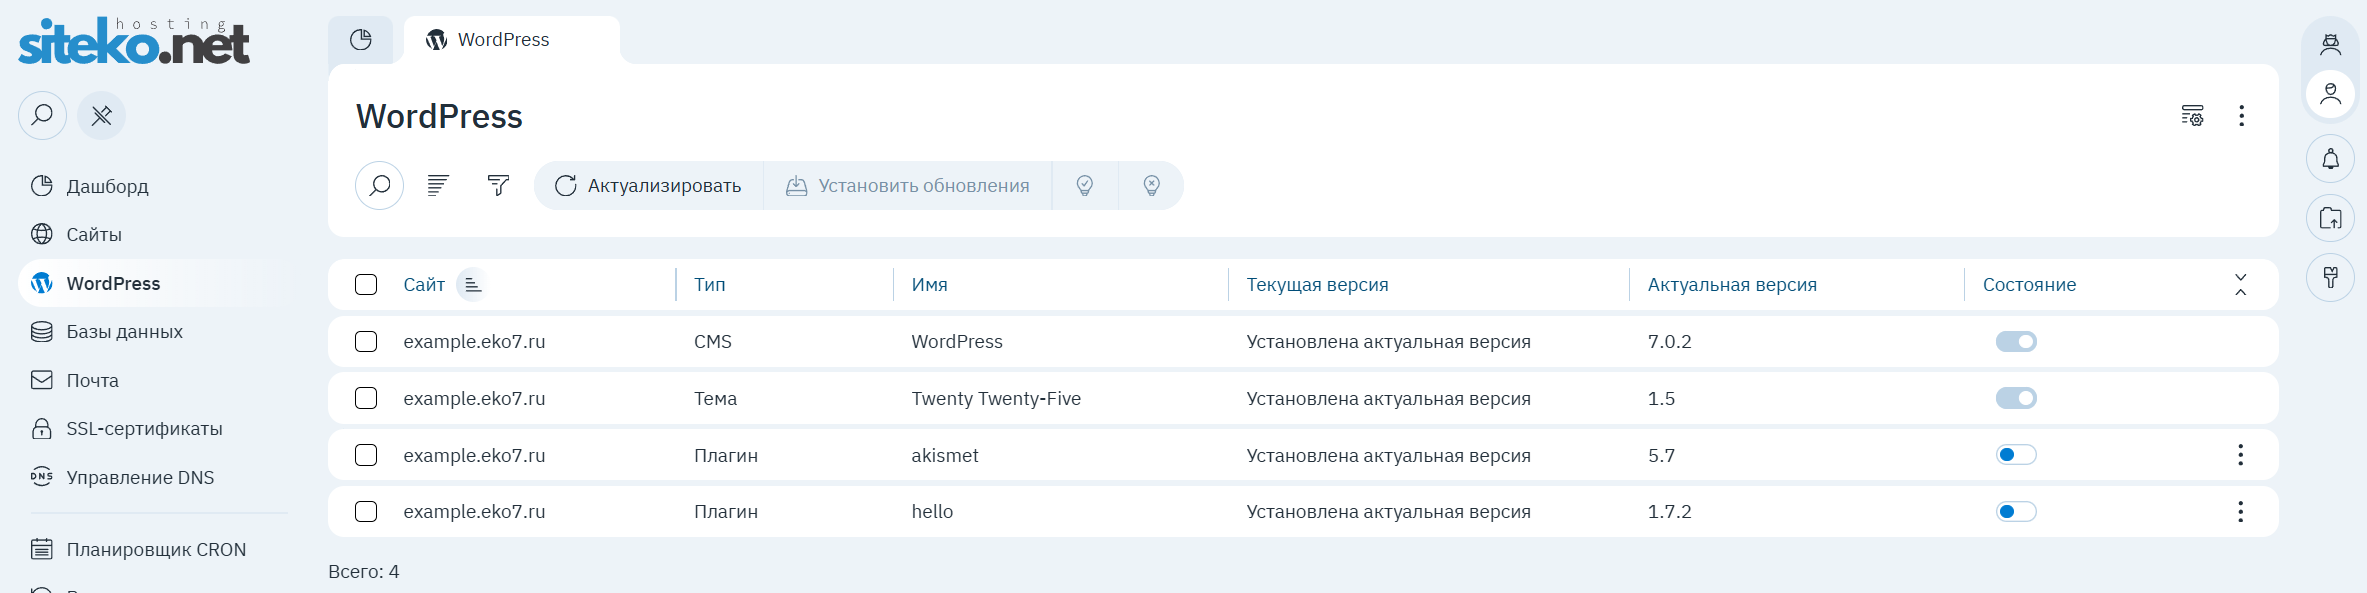The height and width of the screenshot is (593, 2367).
Task: Click the sort icon next to Сайт
Action: [472, 285]
